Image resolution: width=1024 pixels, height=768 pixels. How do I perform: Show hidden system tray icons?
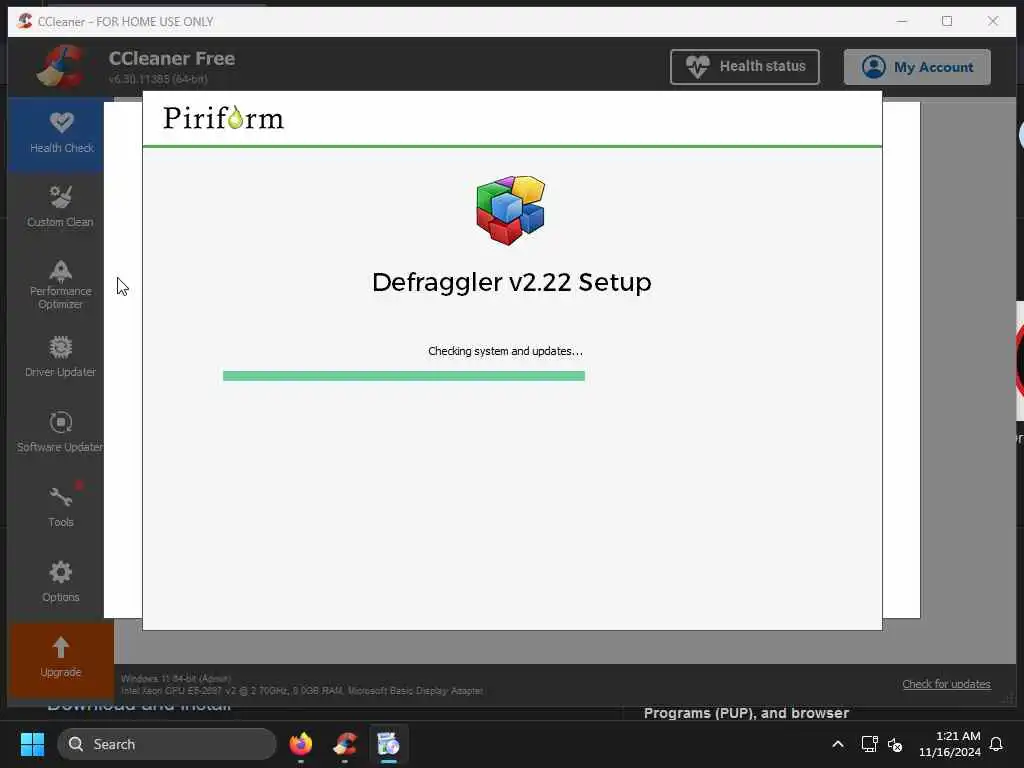click(837, 744)
